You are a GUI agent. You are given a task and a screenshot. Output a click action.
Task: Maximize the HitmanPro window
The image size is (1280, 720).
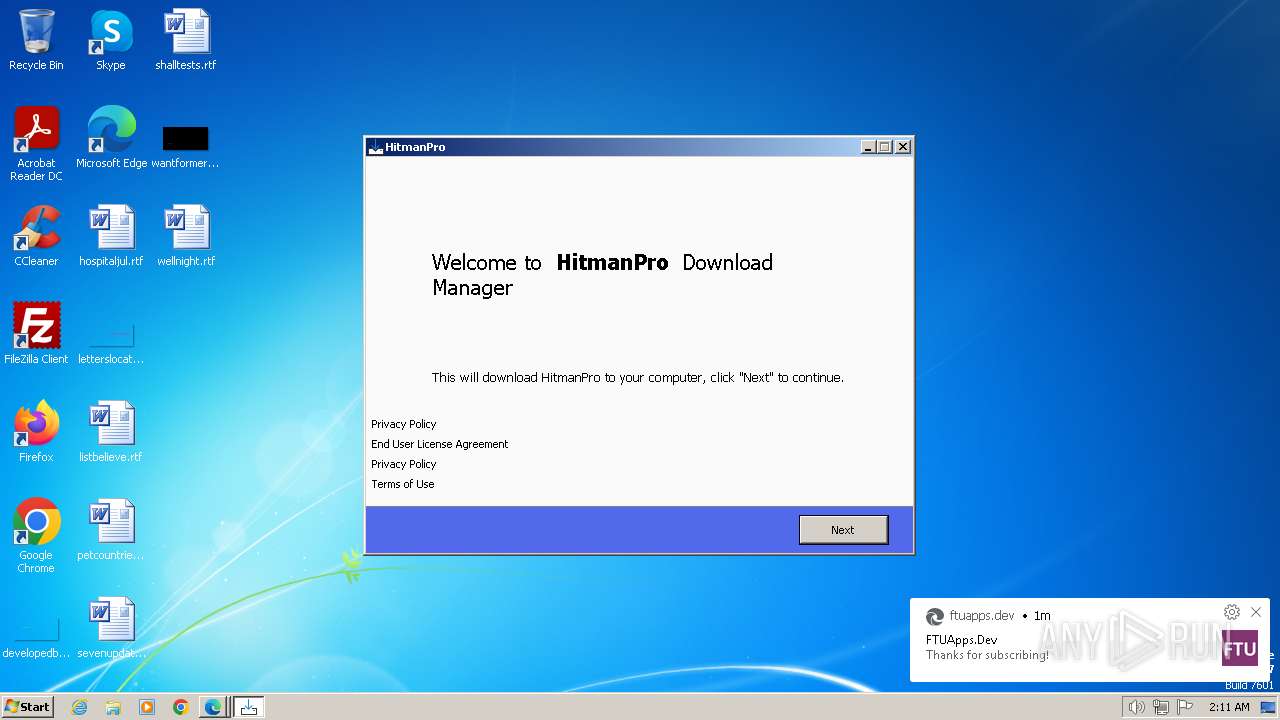(885, 147)
